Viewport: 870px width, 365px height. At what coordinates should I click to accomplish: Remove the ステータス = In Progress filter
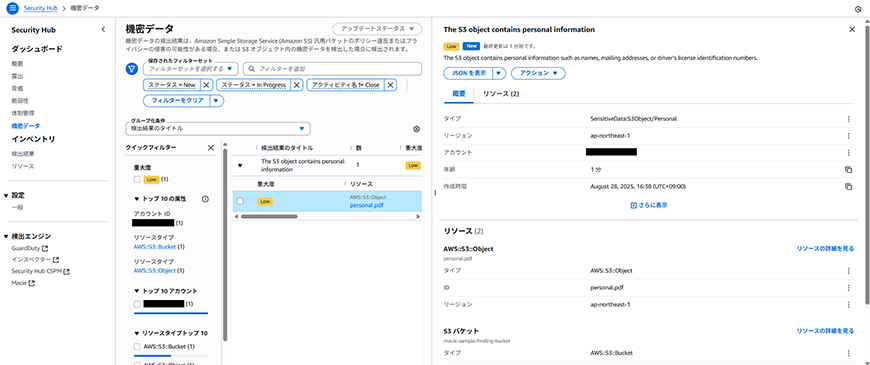(x=296, y=85)
